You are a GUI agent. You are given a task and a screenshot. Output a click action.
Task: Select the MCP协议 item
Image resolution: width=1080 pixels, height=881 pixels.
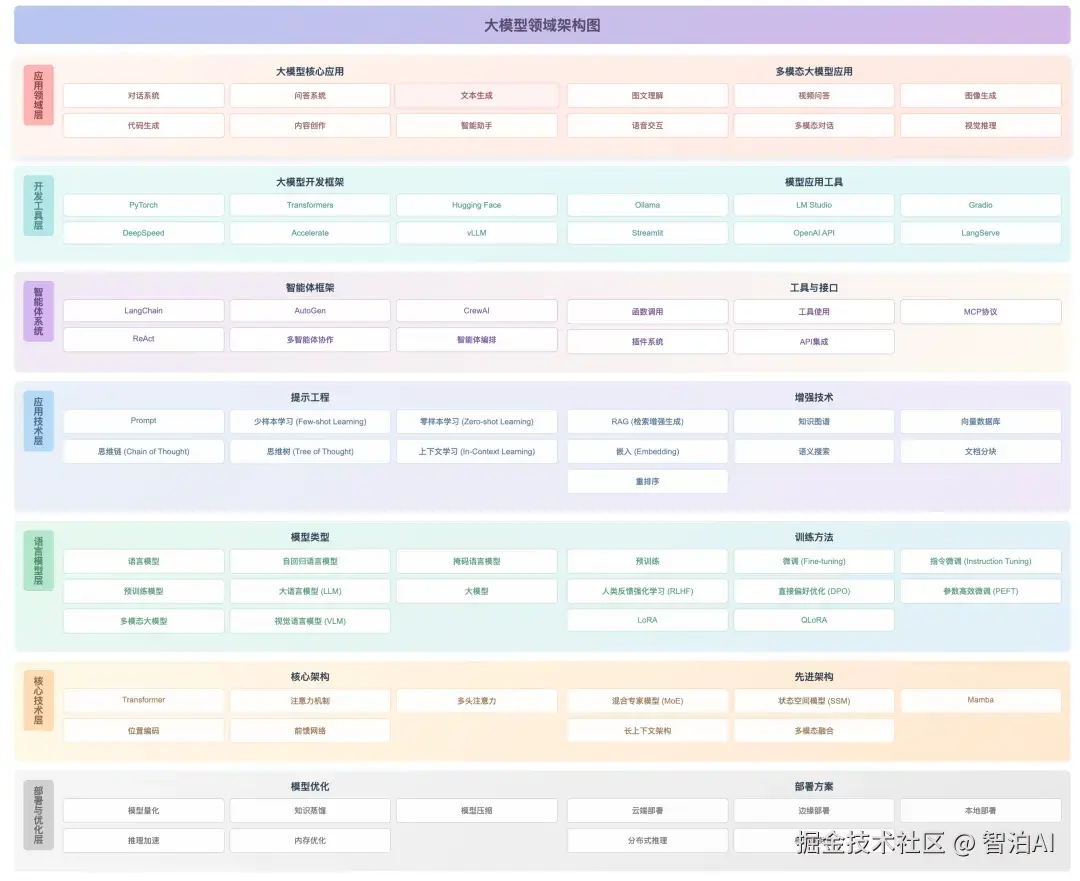click(x=980, y=311)
